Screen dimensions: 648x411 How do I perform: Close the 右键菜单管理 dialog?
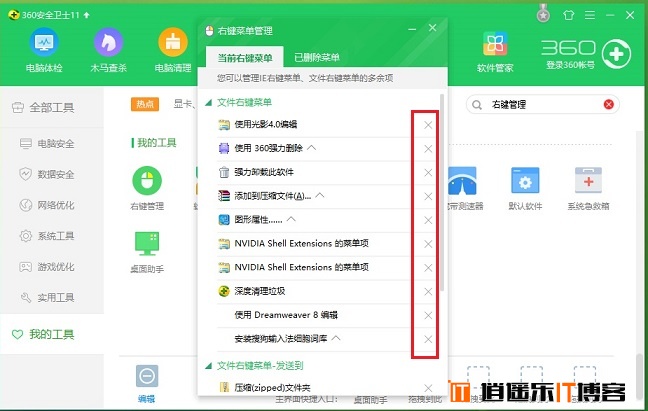pos(432,28)
